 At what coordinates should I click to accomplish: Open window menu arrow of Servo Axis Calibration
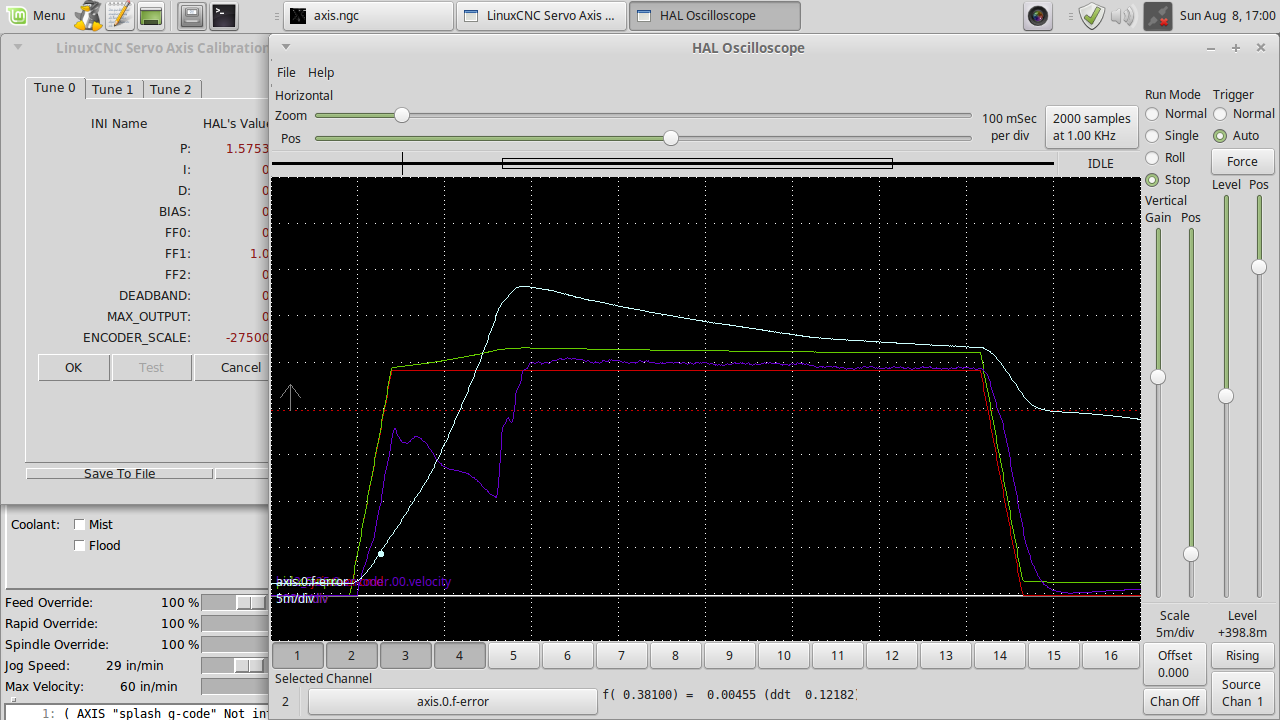[x=18, y=47]
